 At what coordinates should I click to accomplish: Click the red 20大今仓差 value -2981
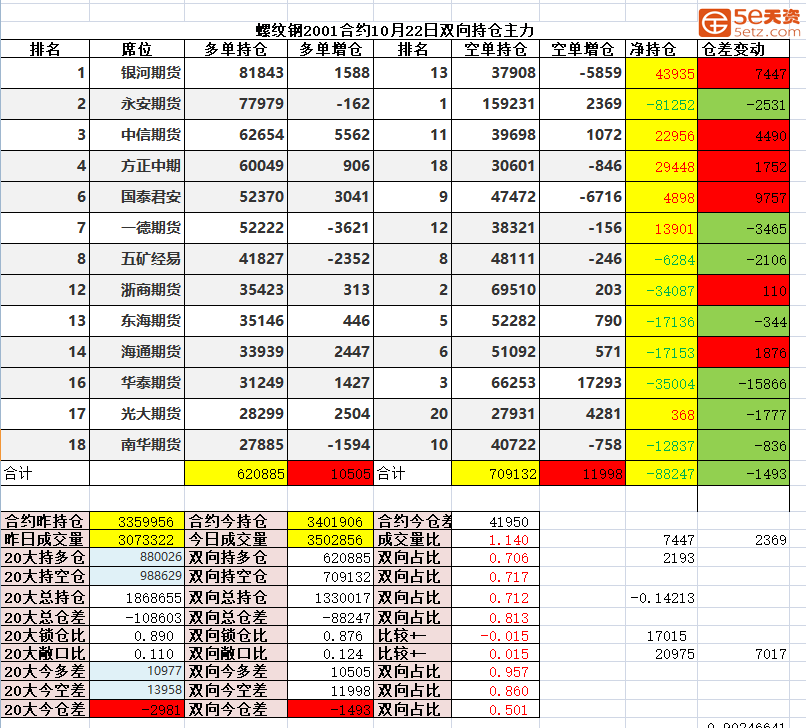click(x=137, y=709)
